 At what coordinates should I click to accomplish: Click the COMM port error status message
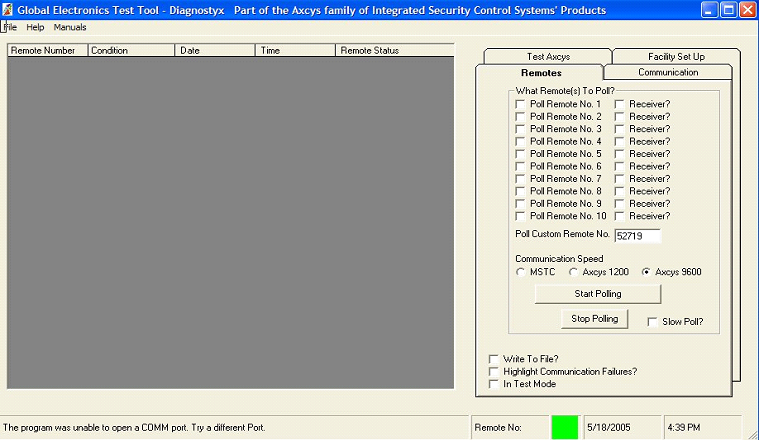pyautogui.click(x=134, y=428)
